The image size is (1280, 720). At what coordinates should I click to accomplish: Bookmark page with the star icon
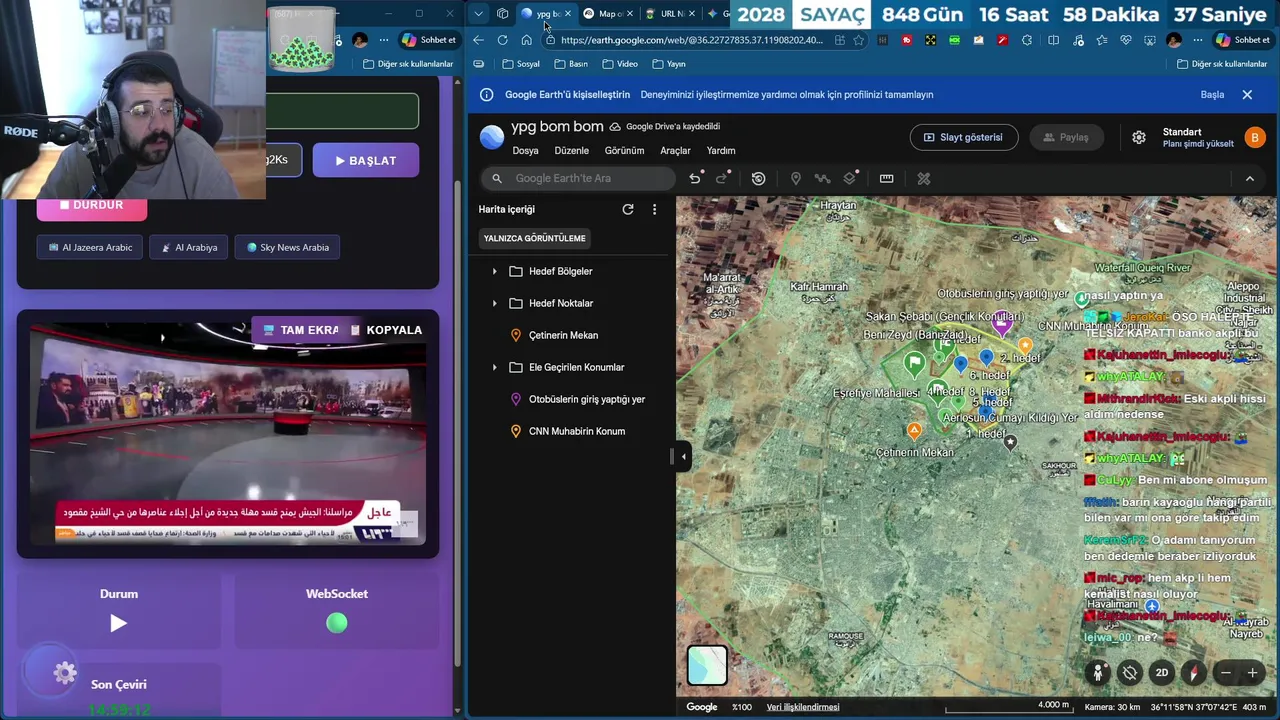click(858, 40)
